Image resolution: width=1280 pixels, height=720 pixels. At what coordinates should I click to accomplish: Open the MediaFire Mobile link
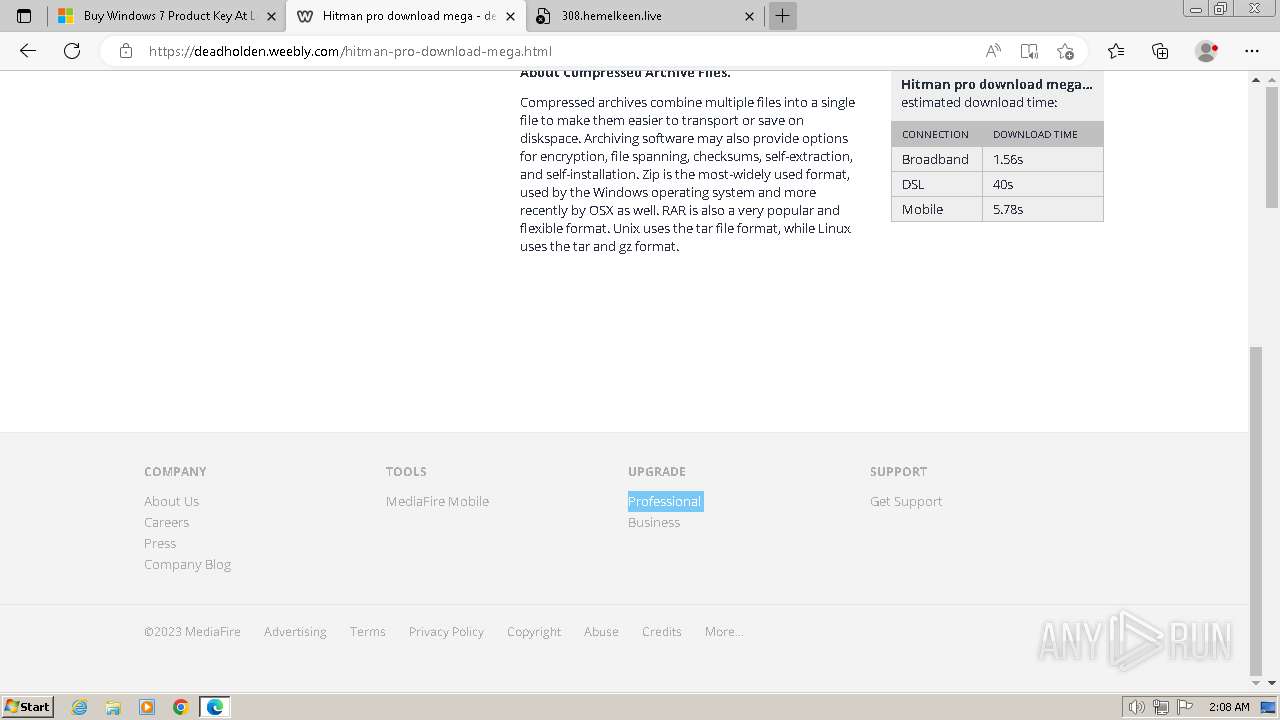[437, 501]
